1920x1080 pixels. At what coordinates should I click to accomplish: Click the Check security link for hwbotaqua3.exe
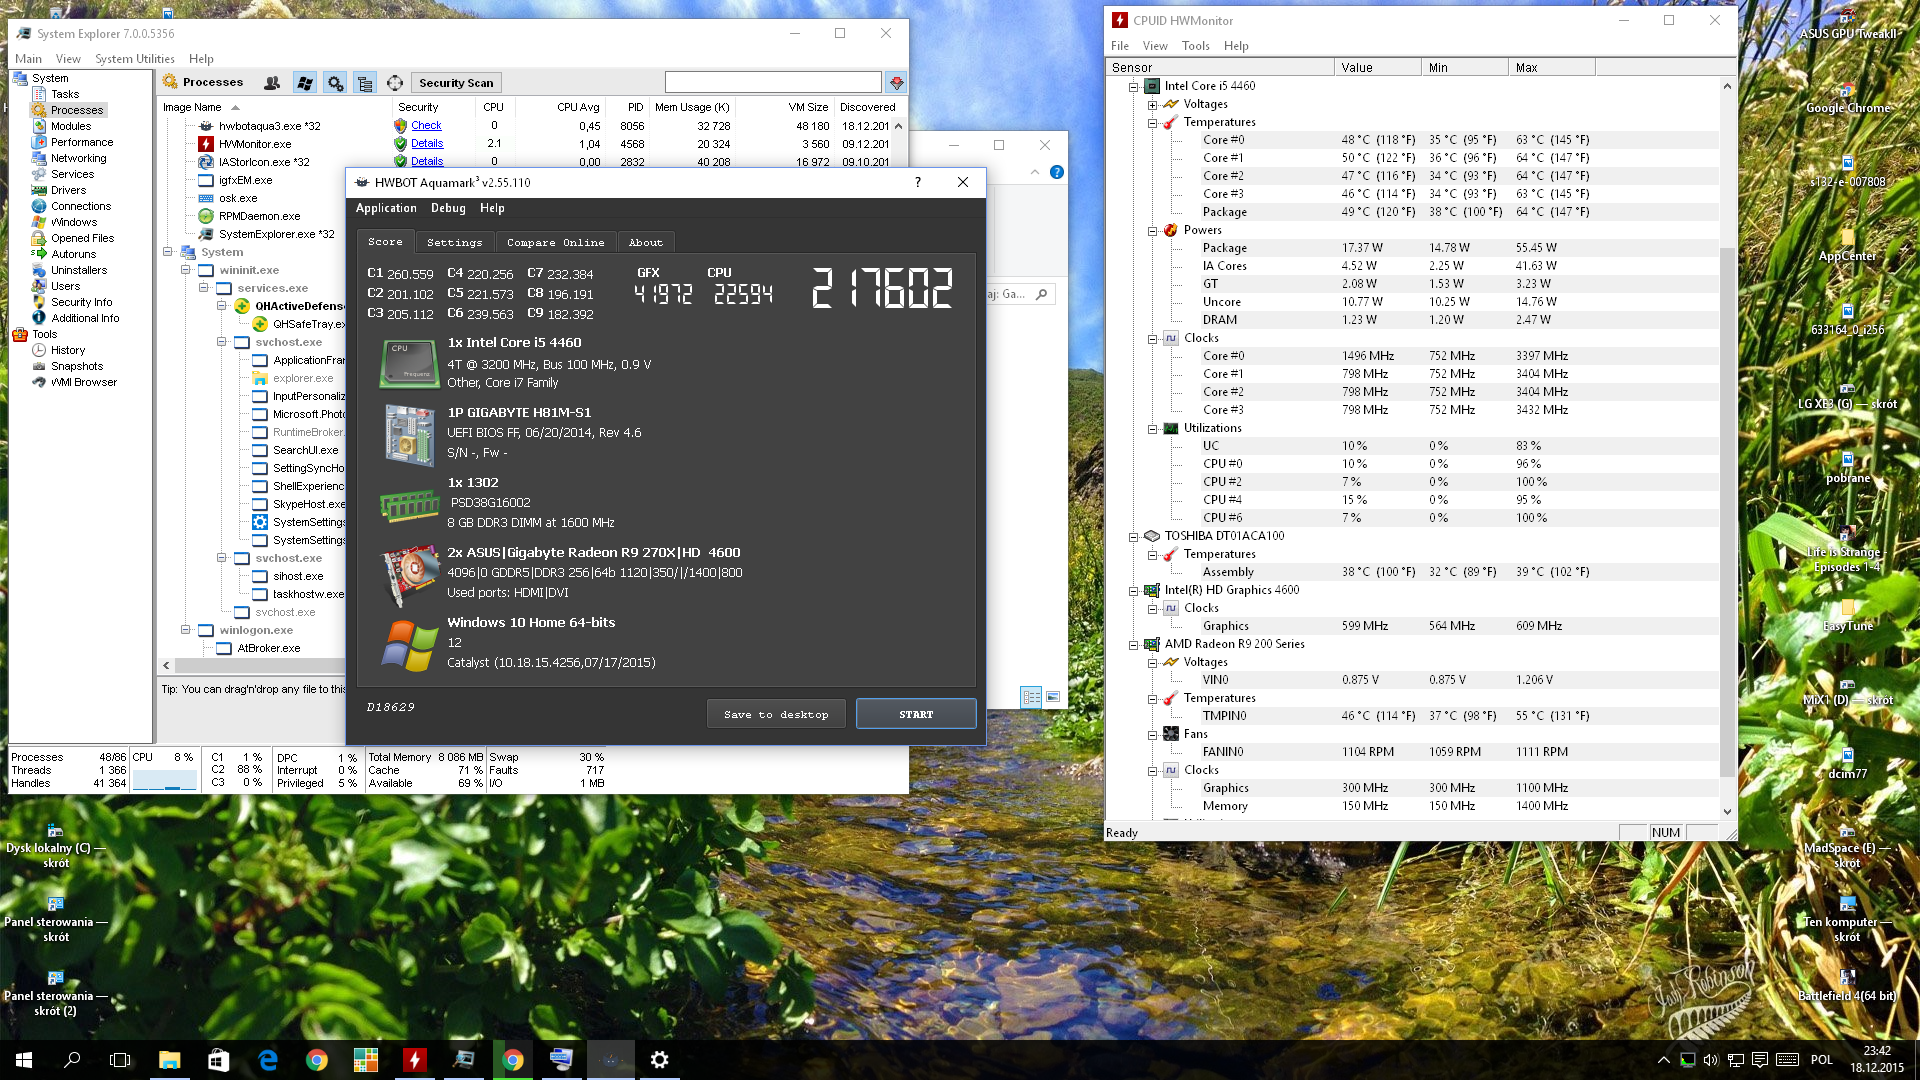click(426, 126)
